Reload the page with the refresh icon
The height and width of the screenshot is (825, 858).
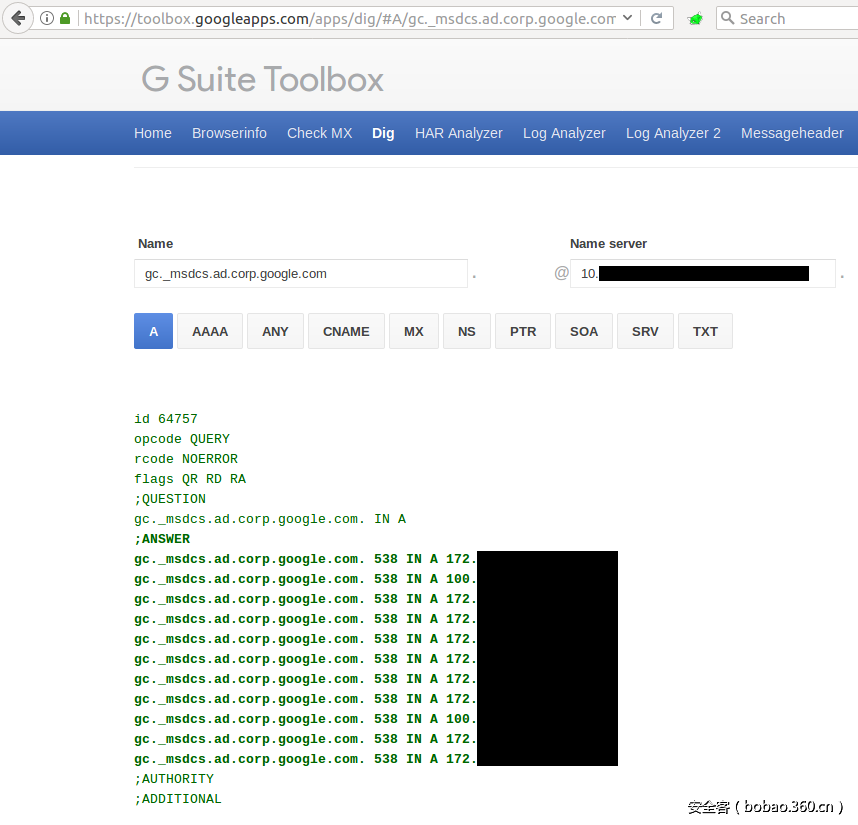tap(656, 18)
